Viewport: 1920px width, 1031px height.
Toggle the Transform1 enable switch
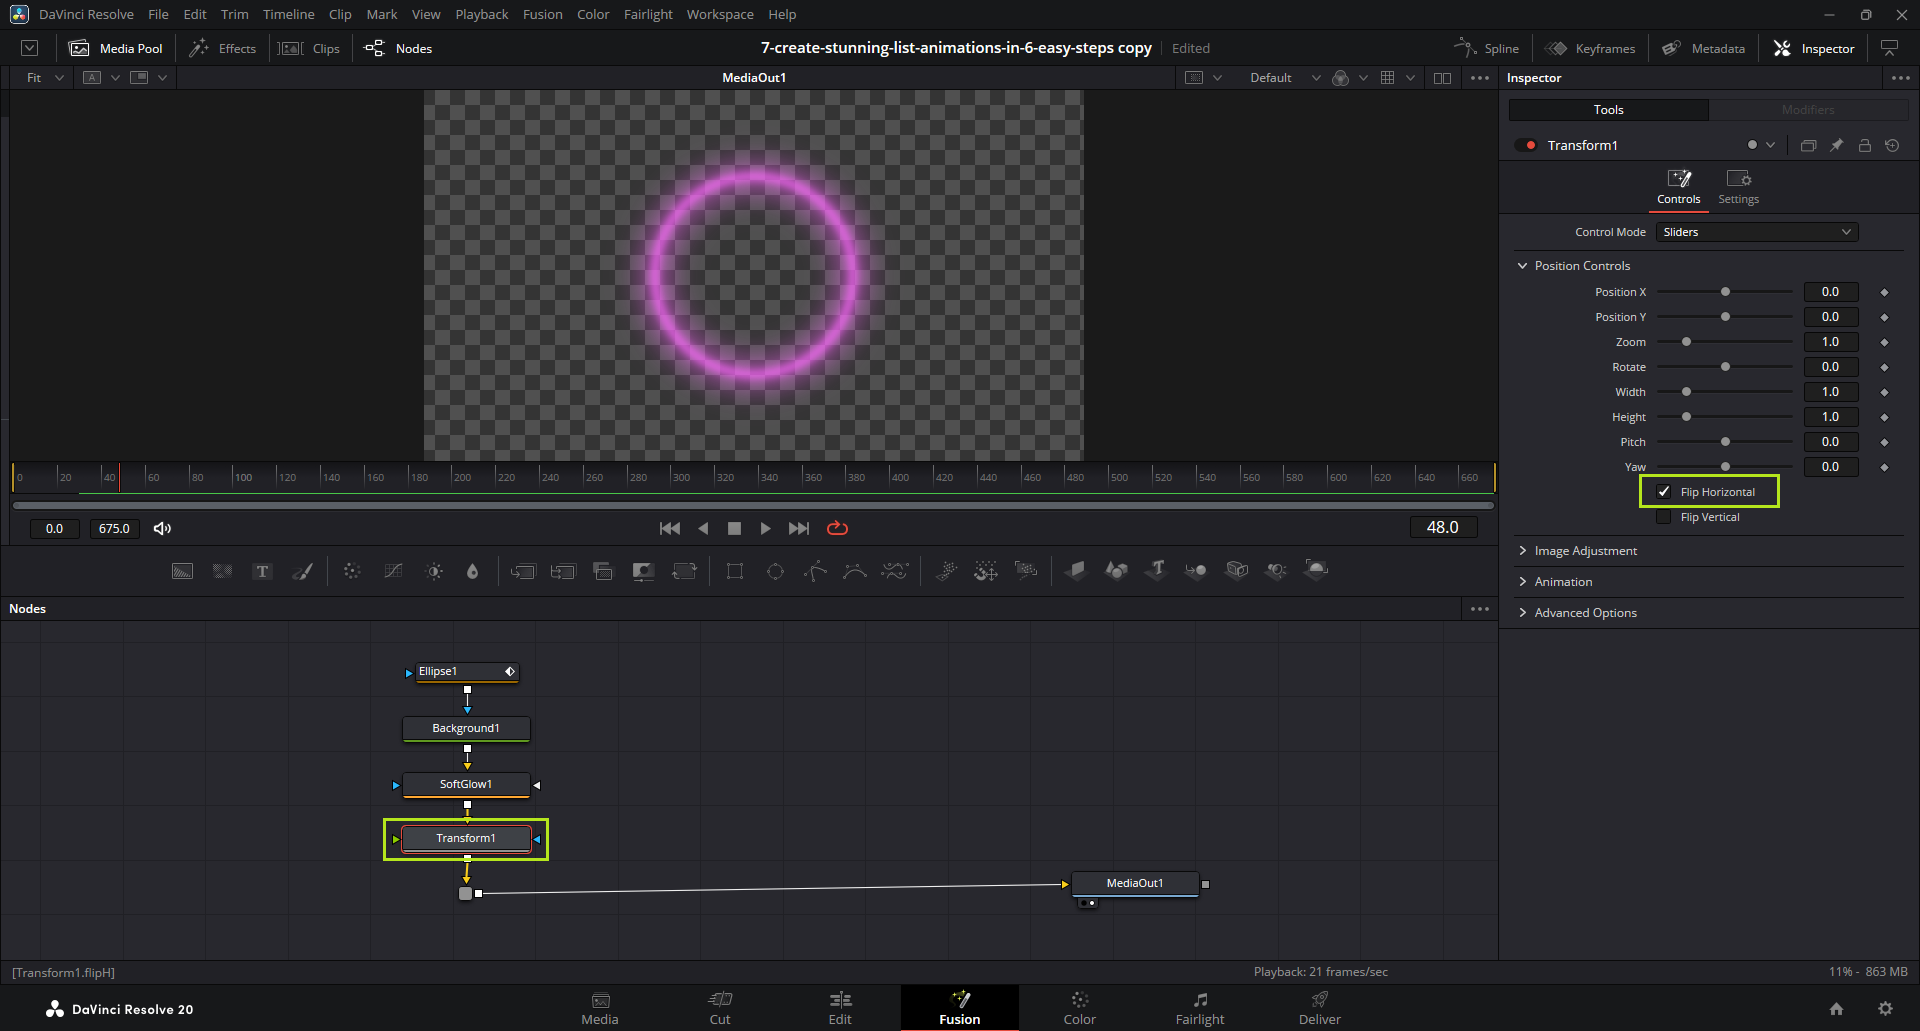pos(1526,145)
